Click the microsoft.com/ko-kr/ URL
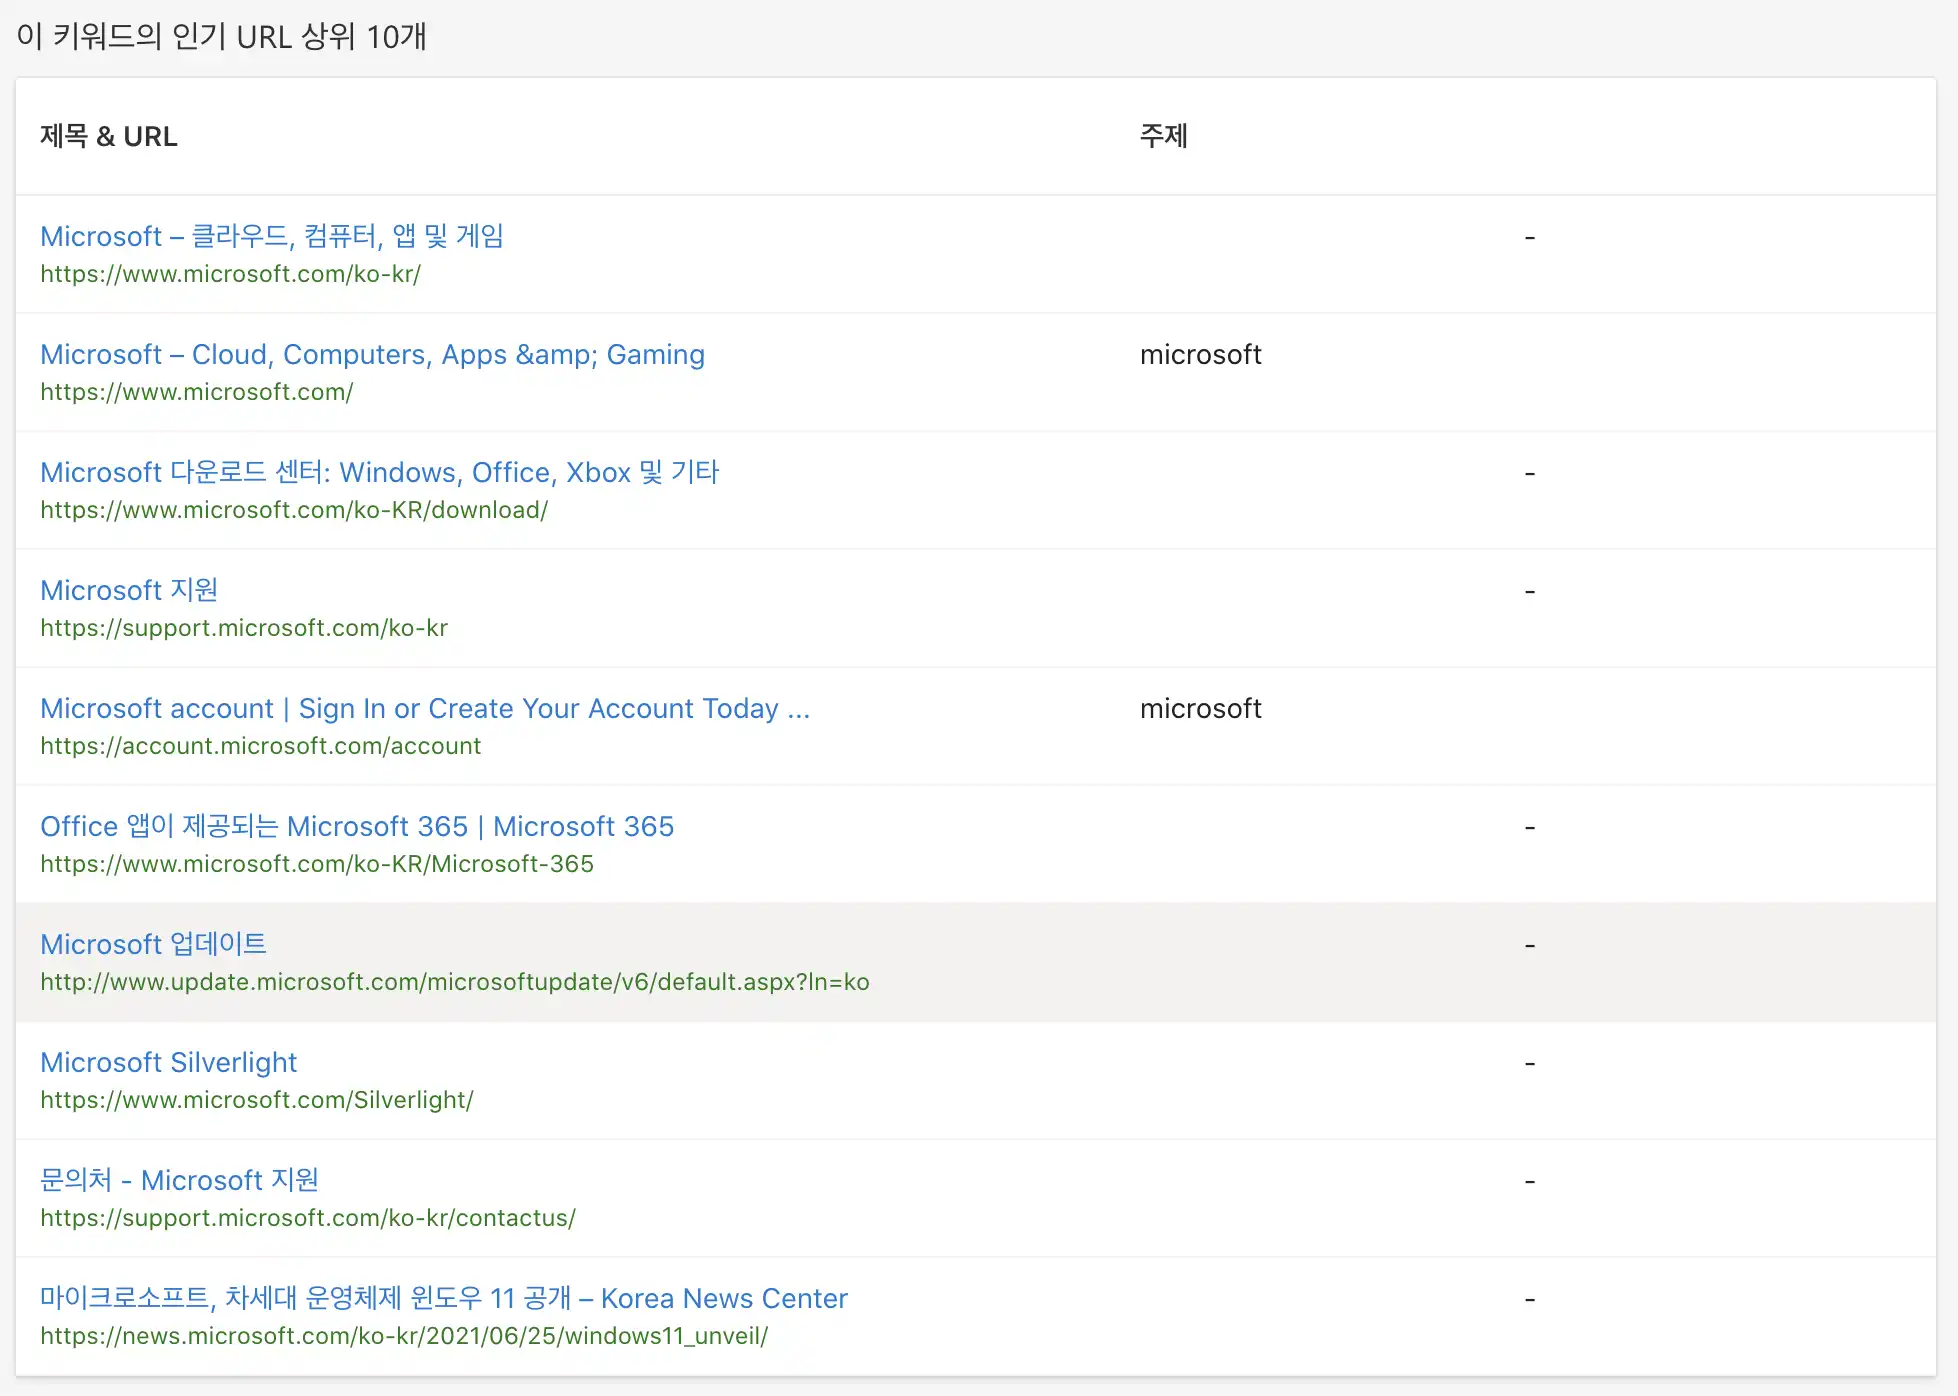The image size is (1958, 1396). 230,274
